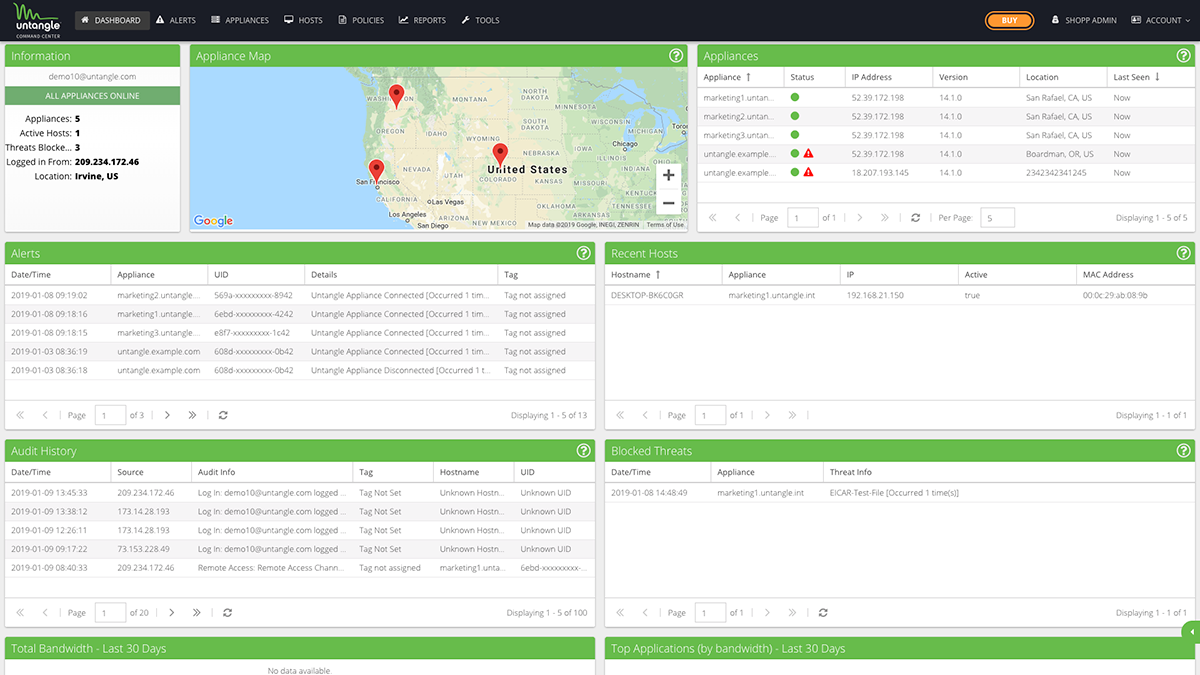Click warning icon on Boardman appliance row

pos(808,154)
